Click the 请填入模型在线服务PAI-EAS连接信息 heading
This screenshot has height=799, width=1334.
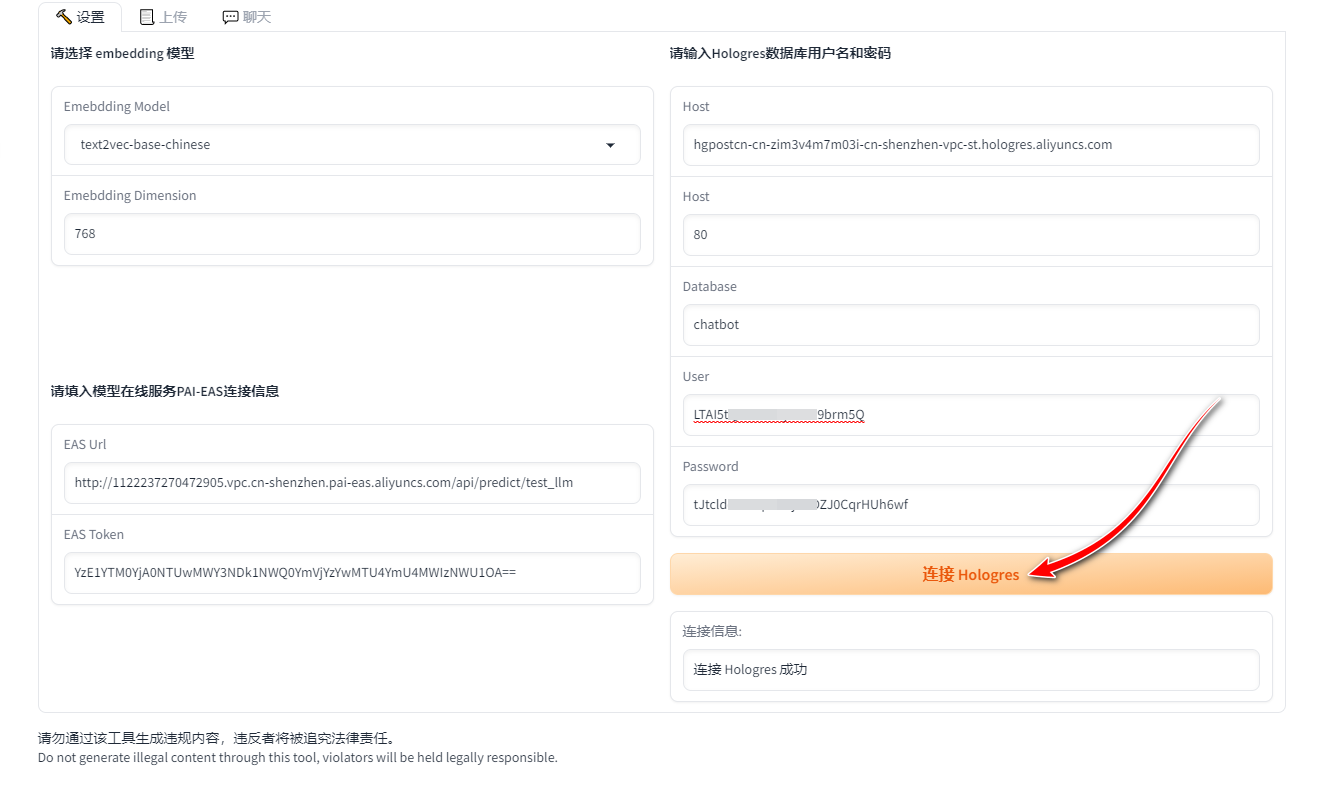coord(165,391)
